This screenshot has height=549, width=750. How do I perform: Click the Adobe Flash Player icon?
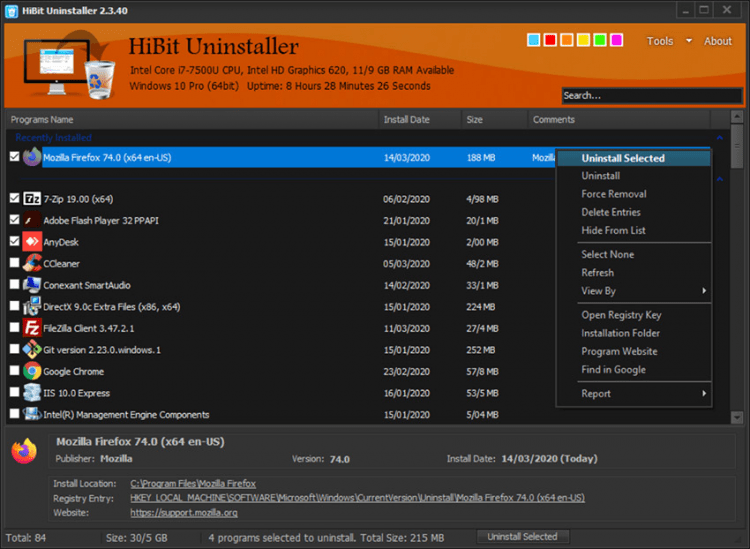(x=32, y=220)
